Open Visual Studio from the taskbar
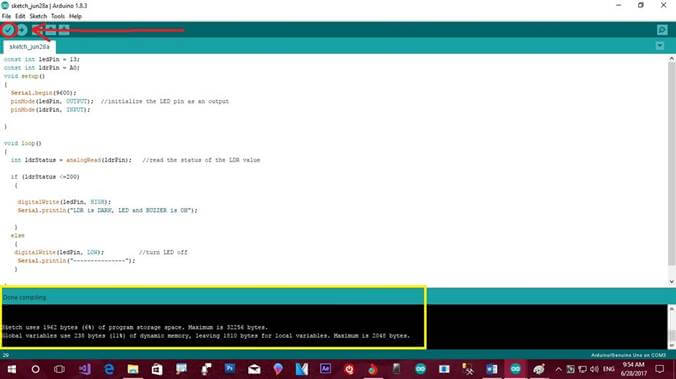This screenshot has width=676, height=379. point(84,369)
